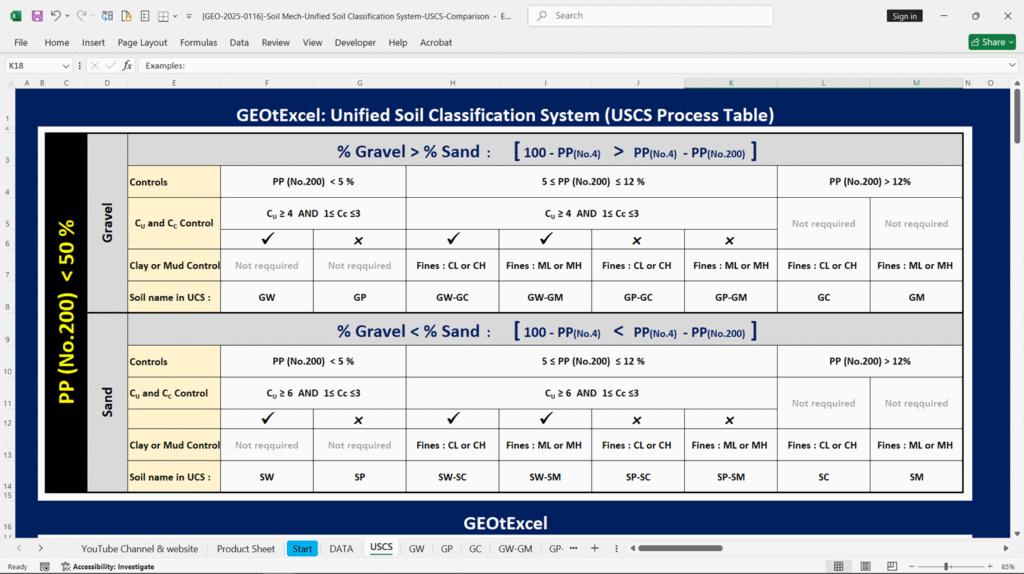Open the Help ribbon tab

tap(398, 42)
